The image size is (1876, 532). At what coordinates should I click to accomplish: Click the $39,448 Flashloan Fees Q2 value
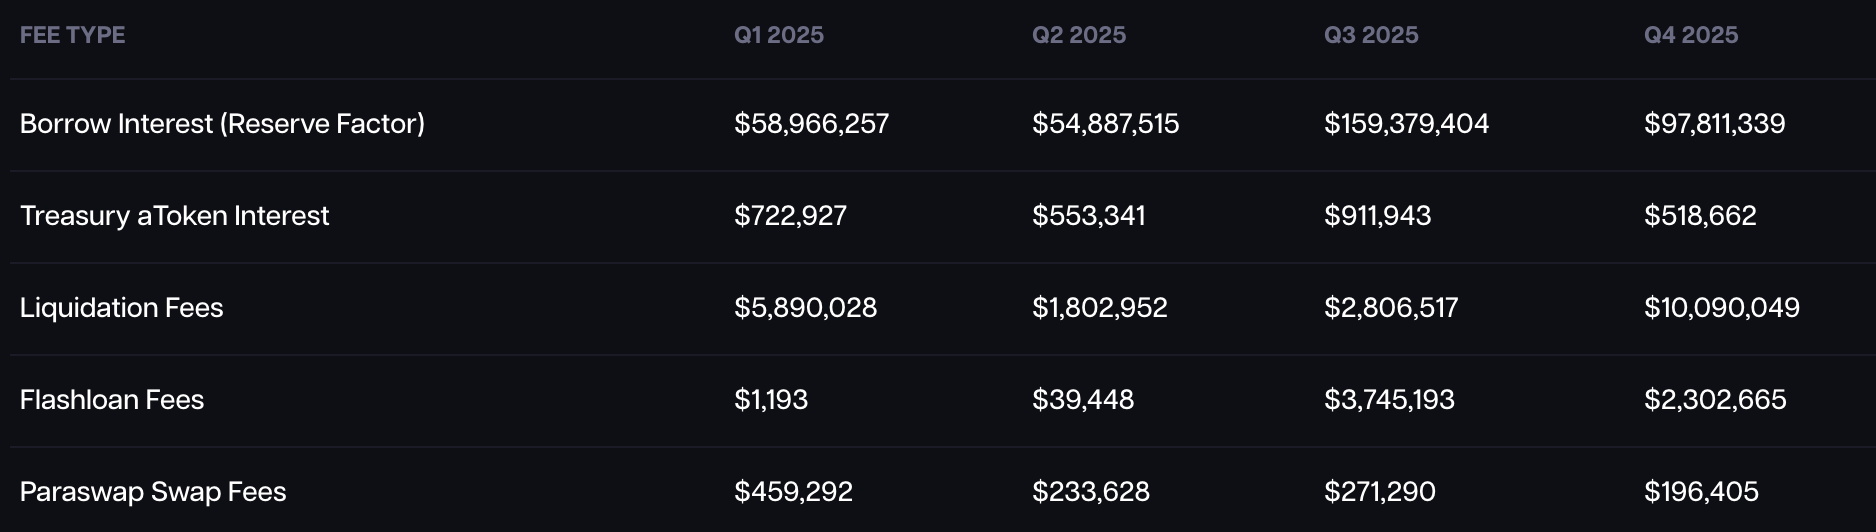point(1083,400)
